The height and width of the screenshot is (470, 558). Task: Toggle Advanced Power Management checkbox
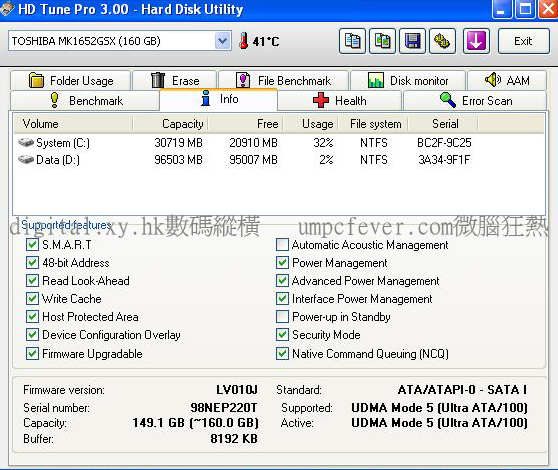(x=283, y=281)
